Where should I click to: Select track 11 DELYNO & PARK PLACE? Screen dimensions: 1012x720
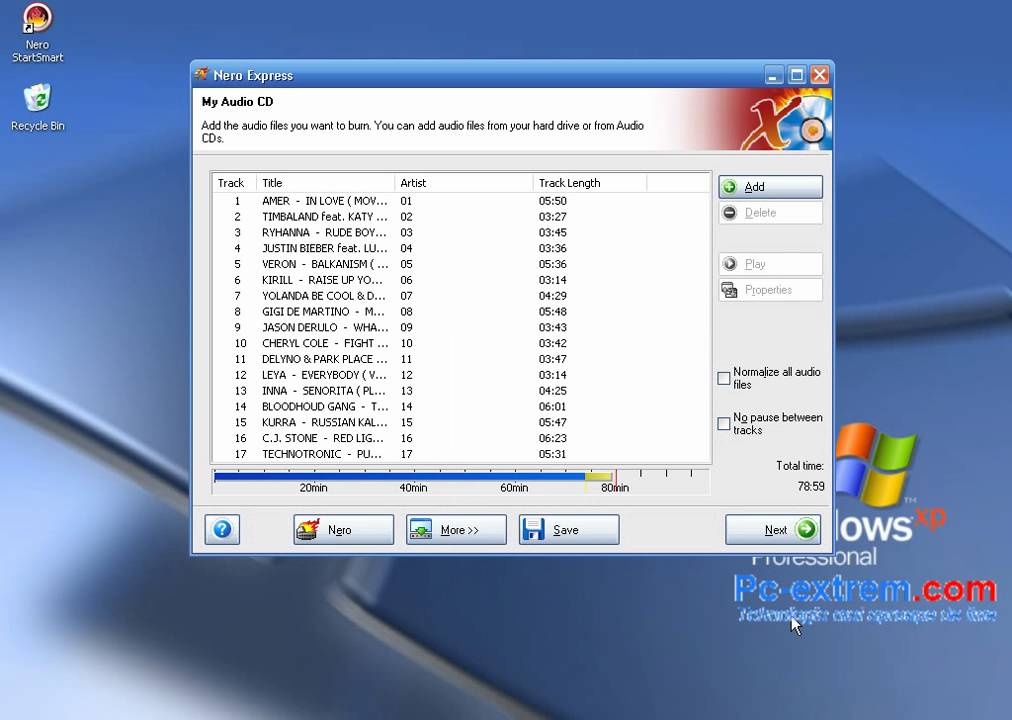(461, 359)
